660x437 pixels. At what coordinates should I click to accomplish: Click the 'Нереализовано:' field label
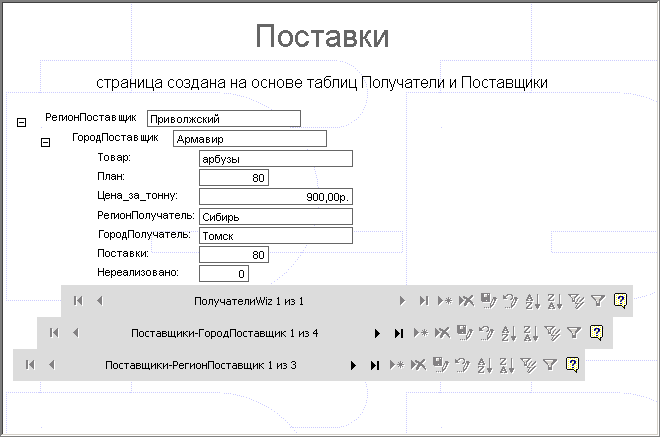point(138,272)
